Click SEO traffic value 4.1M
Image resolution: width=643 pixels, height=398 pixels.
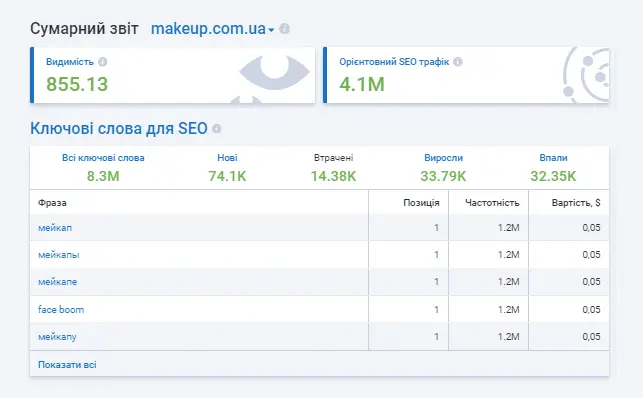point(362,84)
